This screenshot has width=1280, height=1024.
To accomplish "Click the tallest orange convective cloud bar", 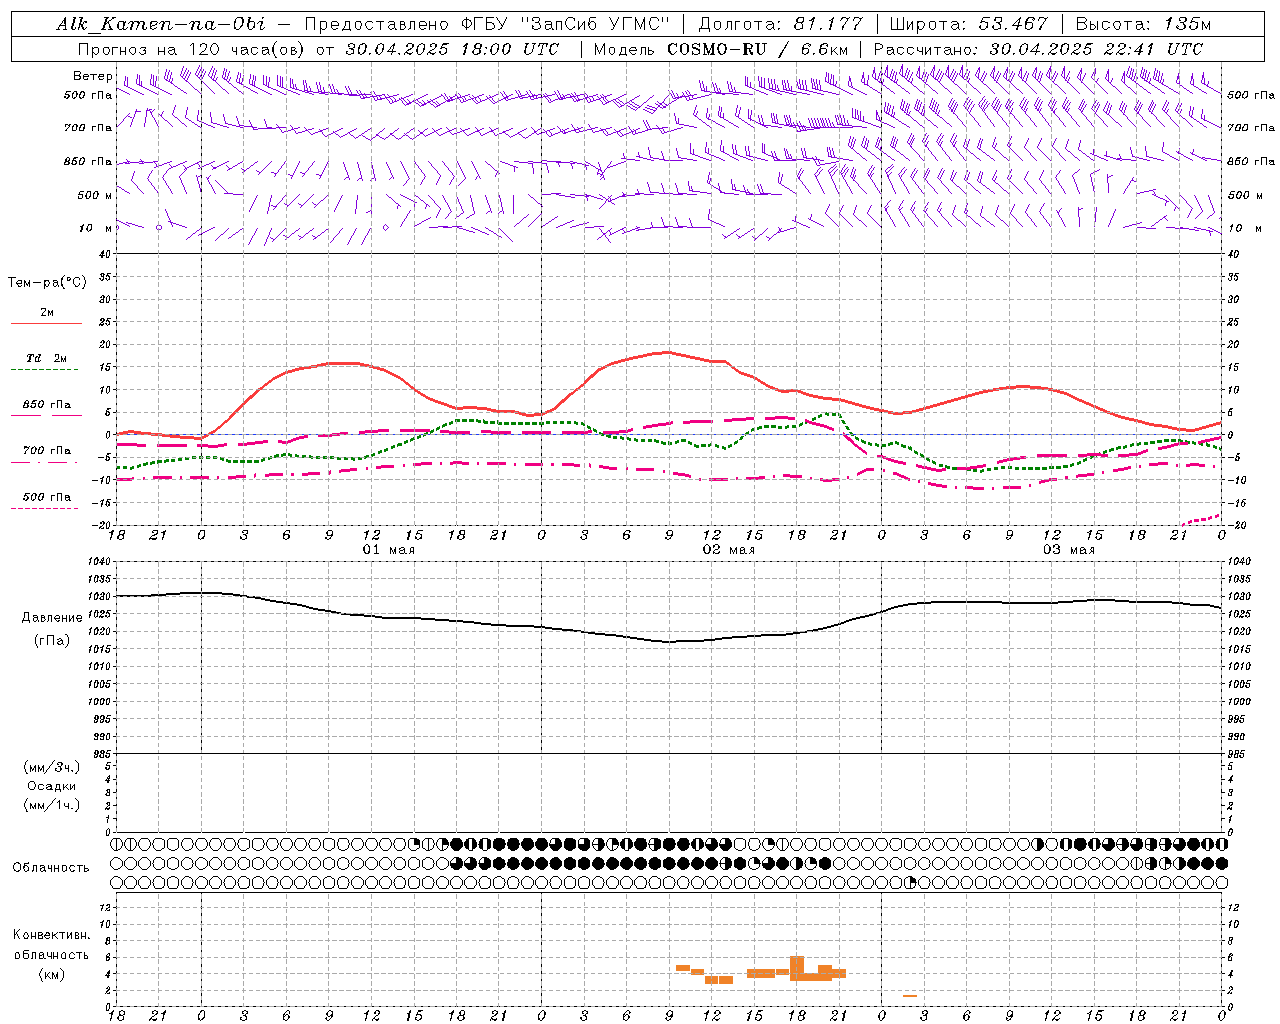I will coord(797,968).
